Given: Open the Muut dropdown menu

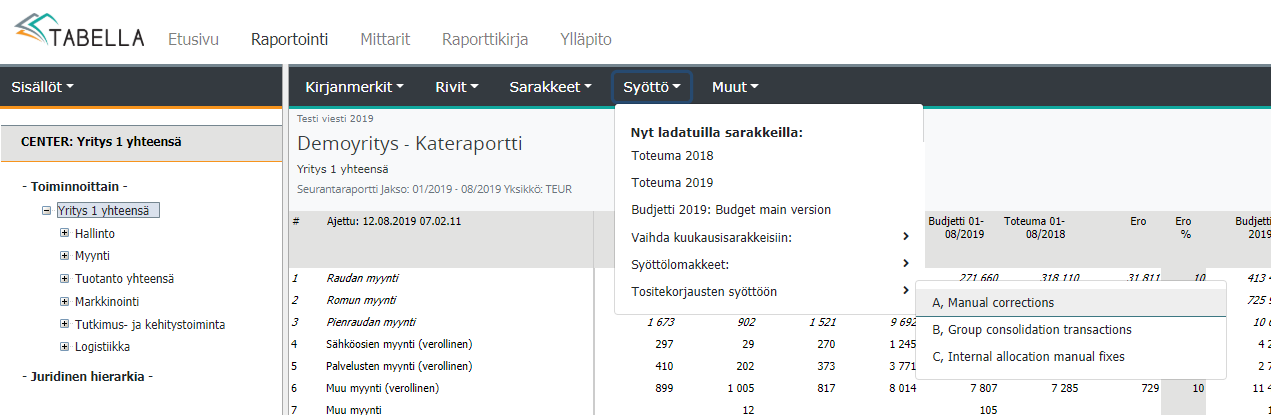Looking at the screenshot, I should pyautogui.click(x=735, y=87).
